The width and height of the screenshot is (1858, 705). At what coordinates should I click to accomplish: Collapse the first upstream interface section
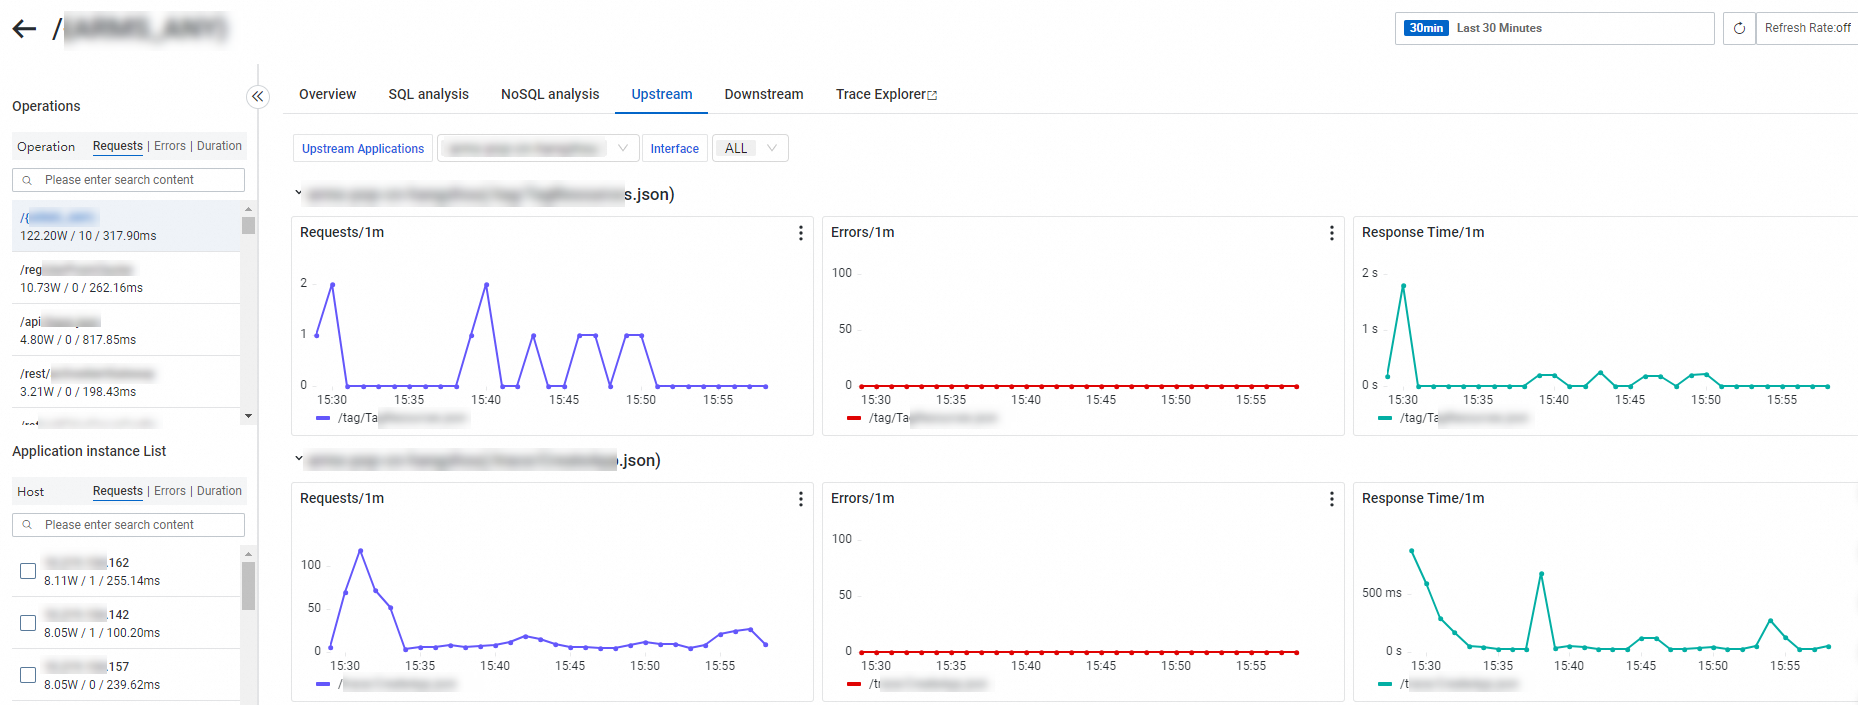298,192
